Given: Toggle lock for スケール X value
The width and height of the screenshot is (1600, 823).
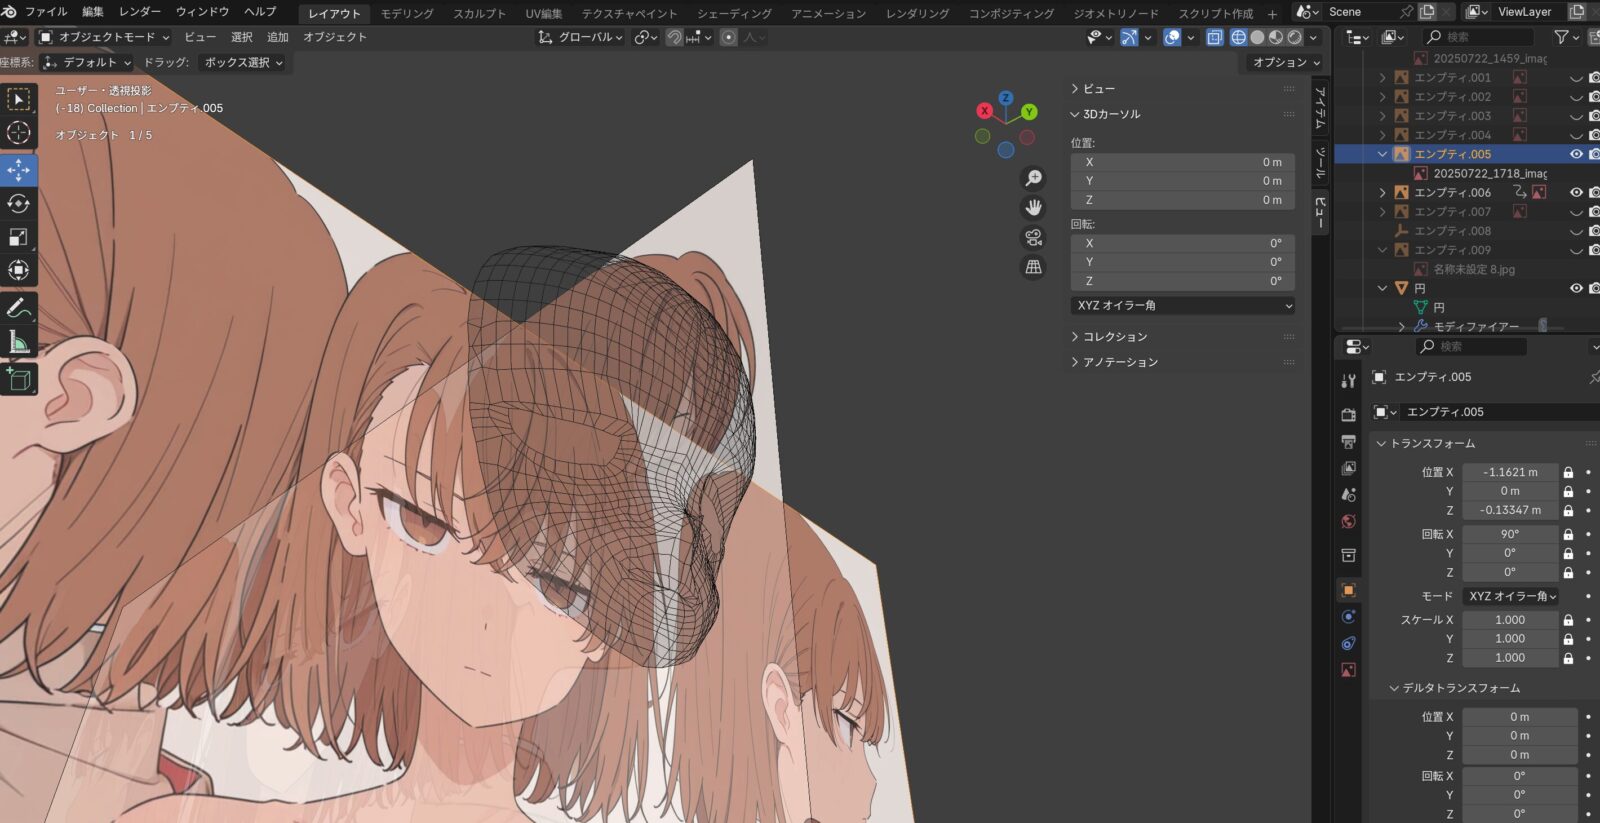Looking at the screenshot, I should [1568, 620].
